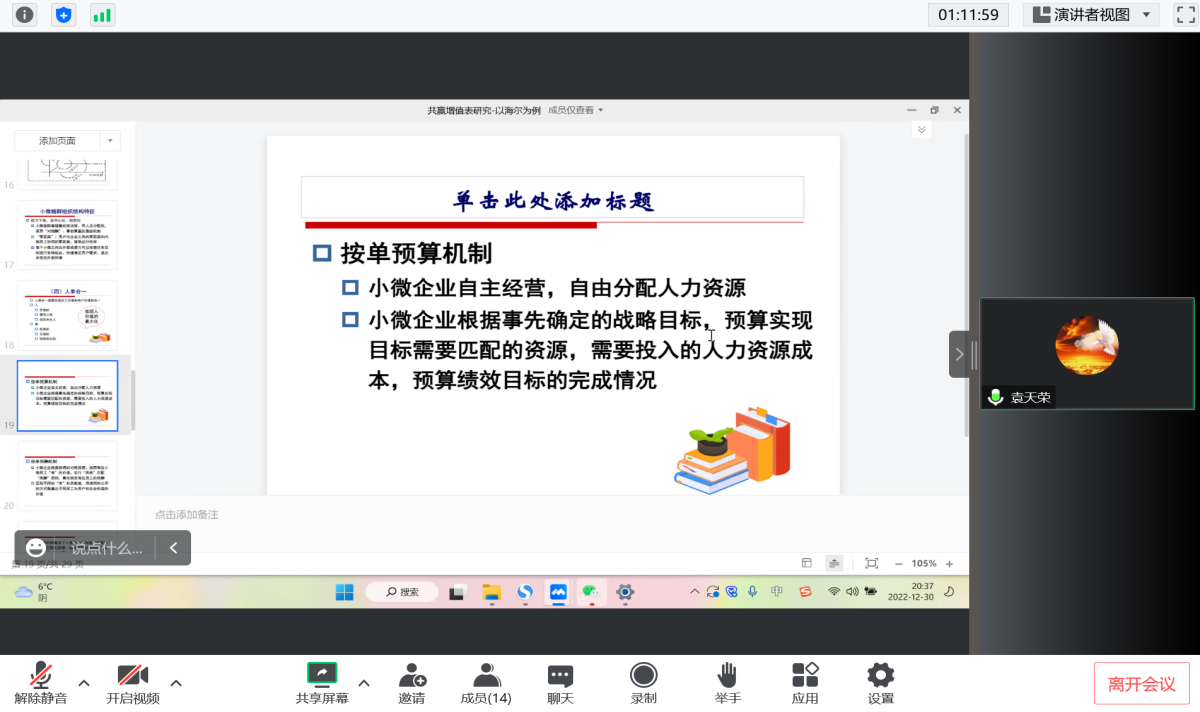Check network signal strength icon
1200x712 pixels.
pyautogui.click(x=102, y=15)
